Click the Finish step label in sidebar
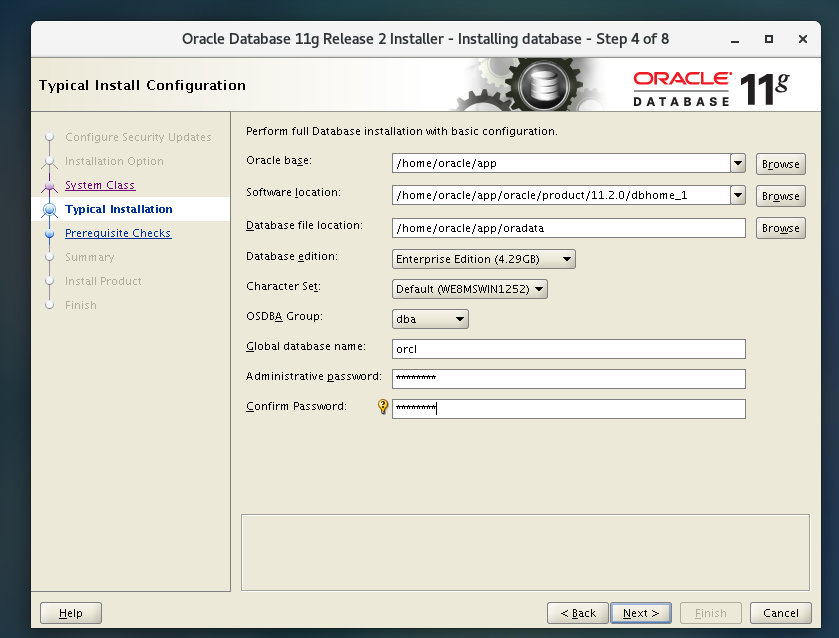This screenshot has height=638, width=839. click(81, 306)
